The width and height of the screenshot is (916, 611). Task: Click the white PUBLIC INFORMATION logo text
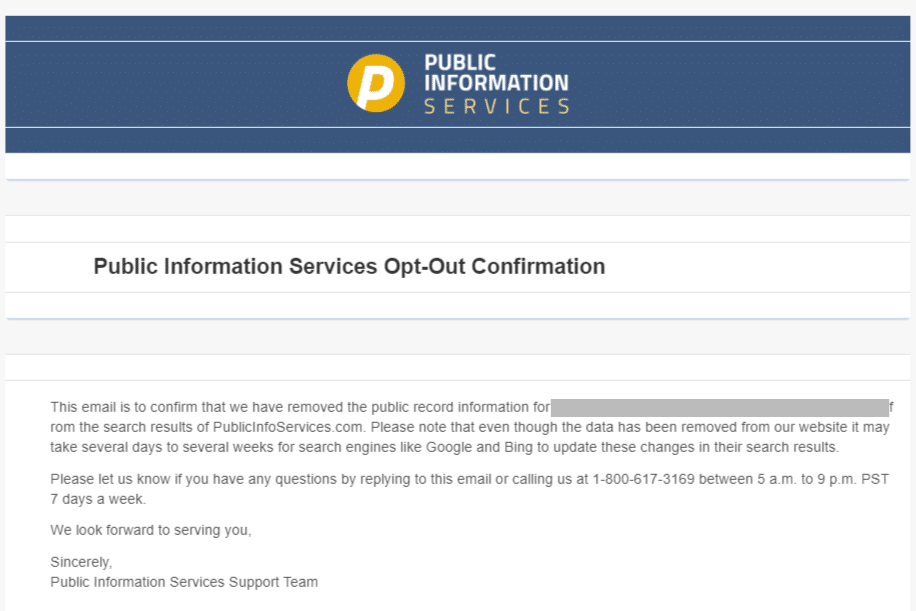495,73
